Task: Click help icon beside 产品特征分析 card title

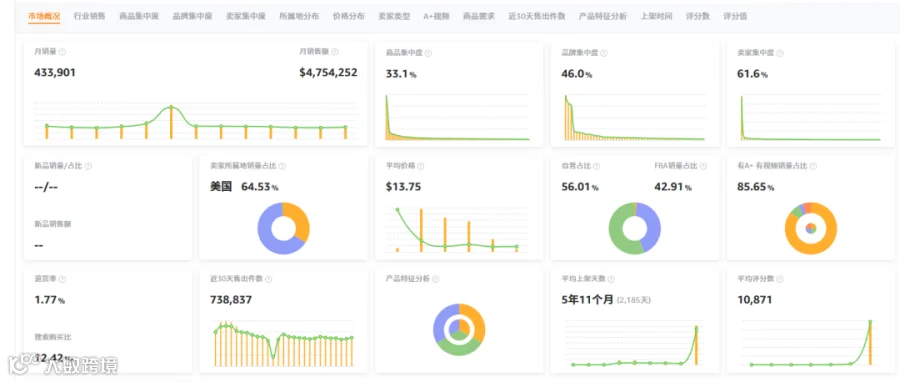Action: [436, 279]
